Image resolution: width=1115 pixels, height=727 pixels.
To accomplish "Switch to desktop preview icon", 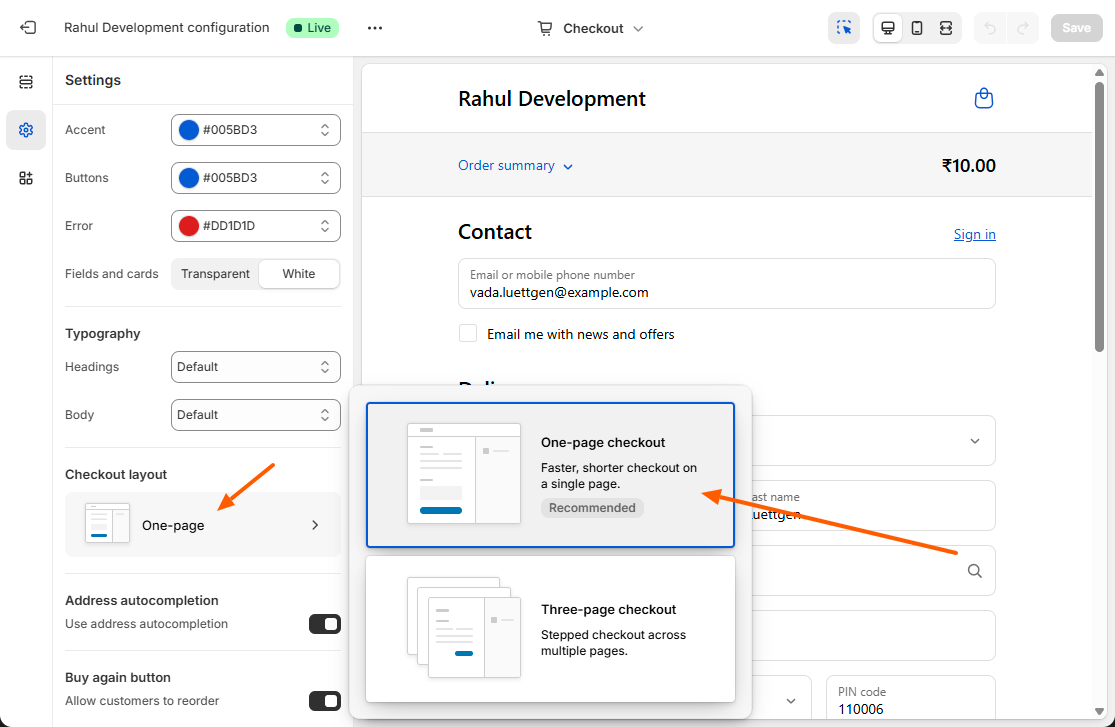I will tap(888, 28).
